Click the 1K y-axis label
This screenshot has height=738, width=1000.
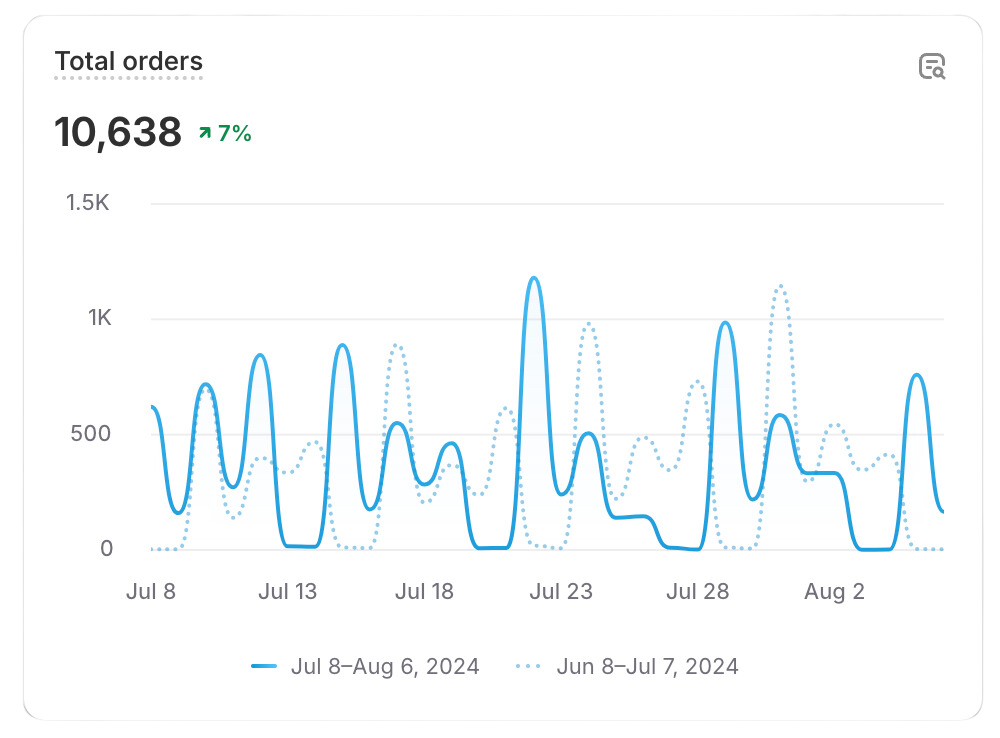click(99, 318)
